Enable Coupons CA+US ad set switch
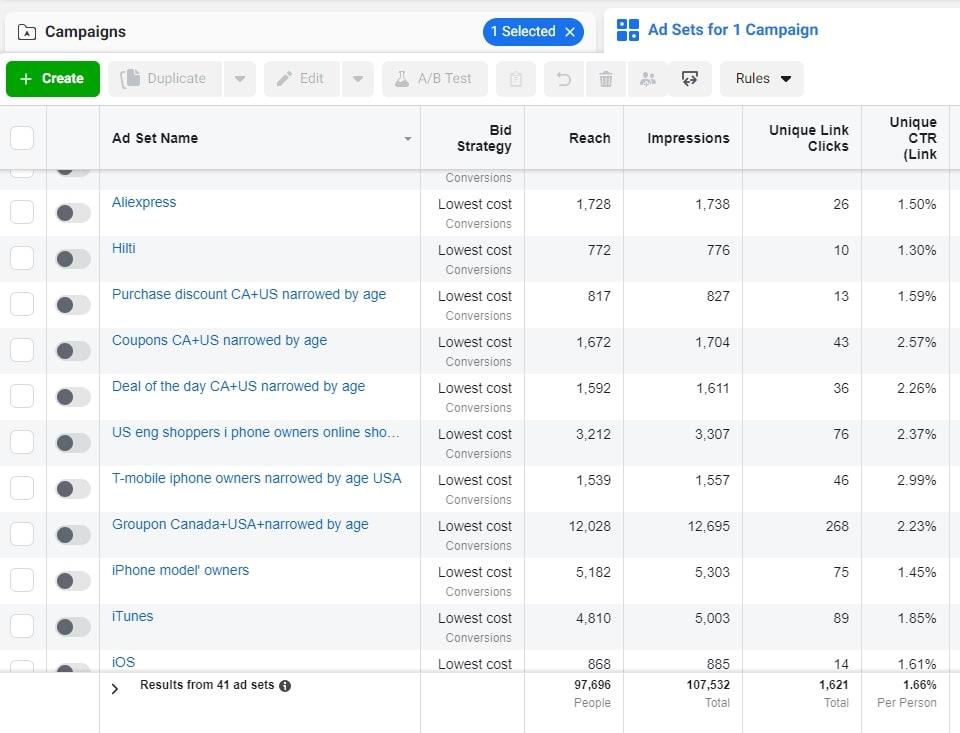The height and width of the screenshot is (733, 960). (x=73, y=351)
